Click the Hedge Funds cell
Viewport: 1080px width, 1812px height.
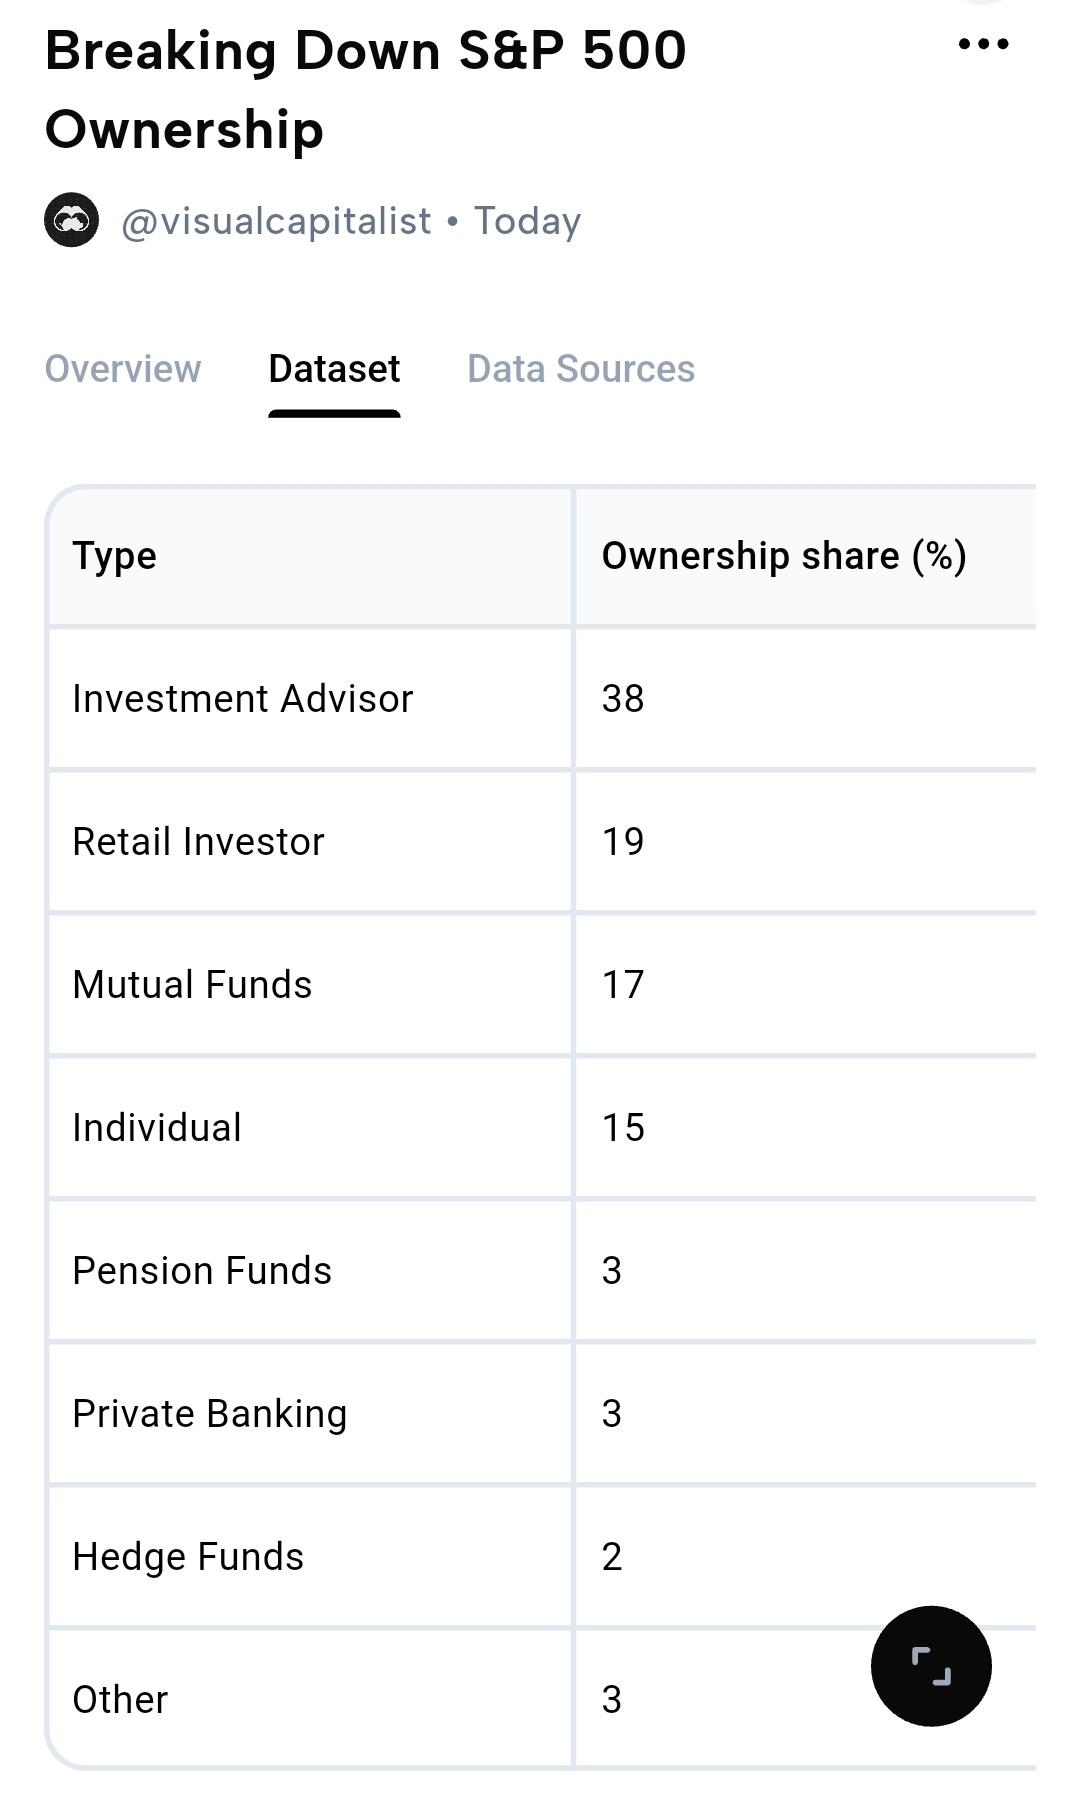pos(310,1557)
